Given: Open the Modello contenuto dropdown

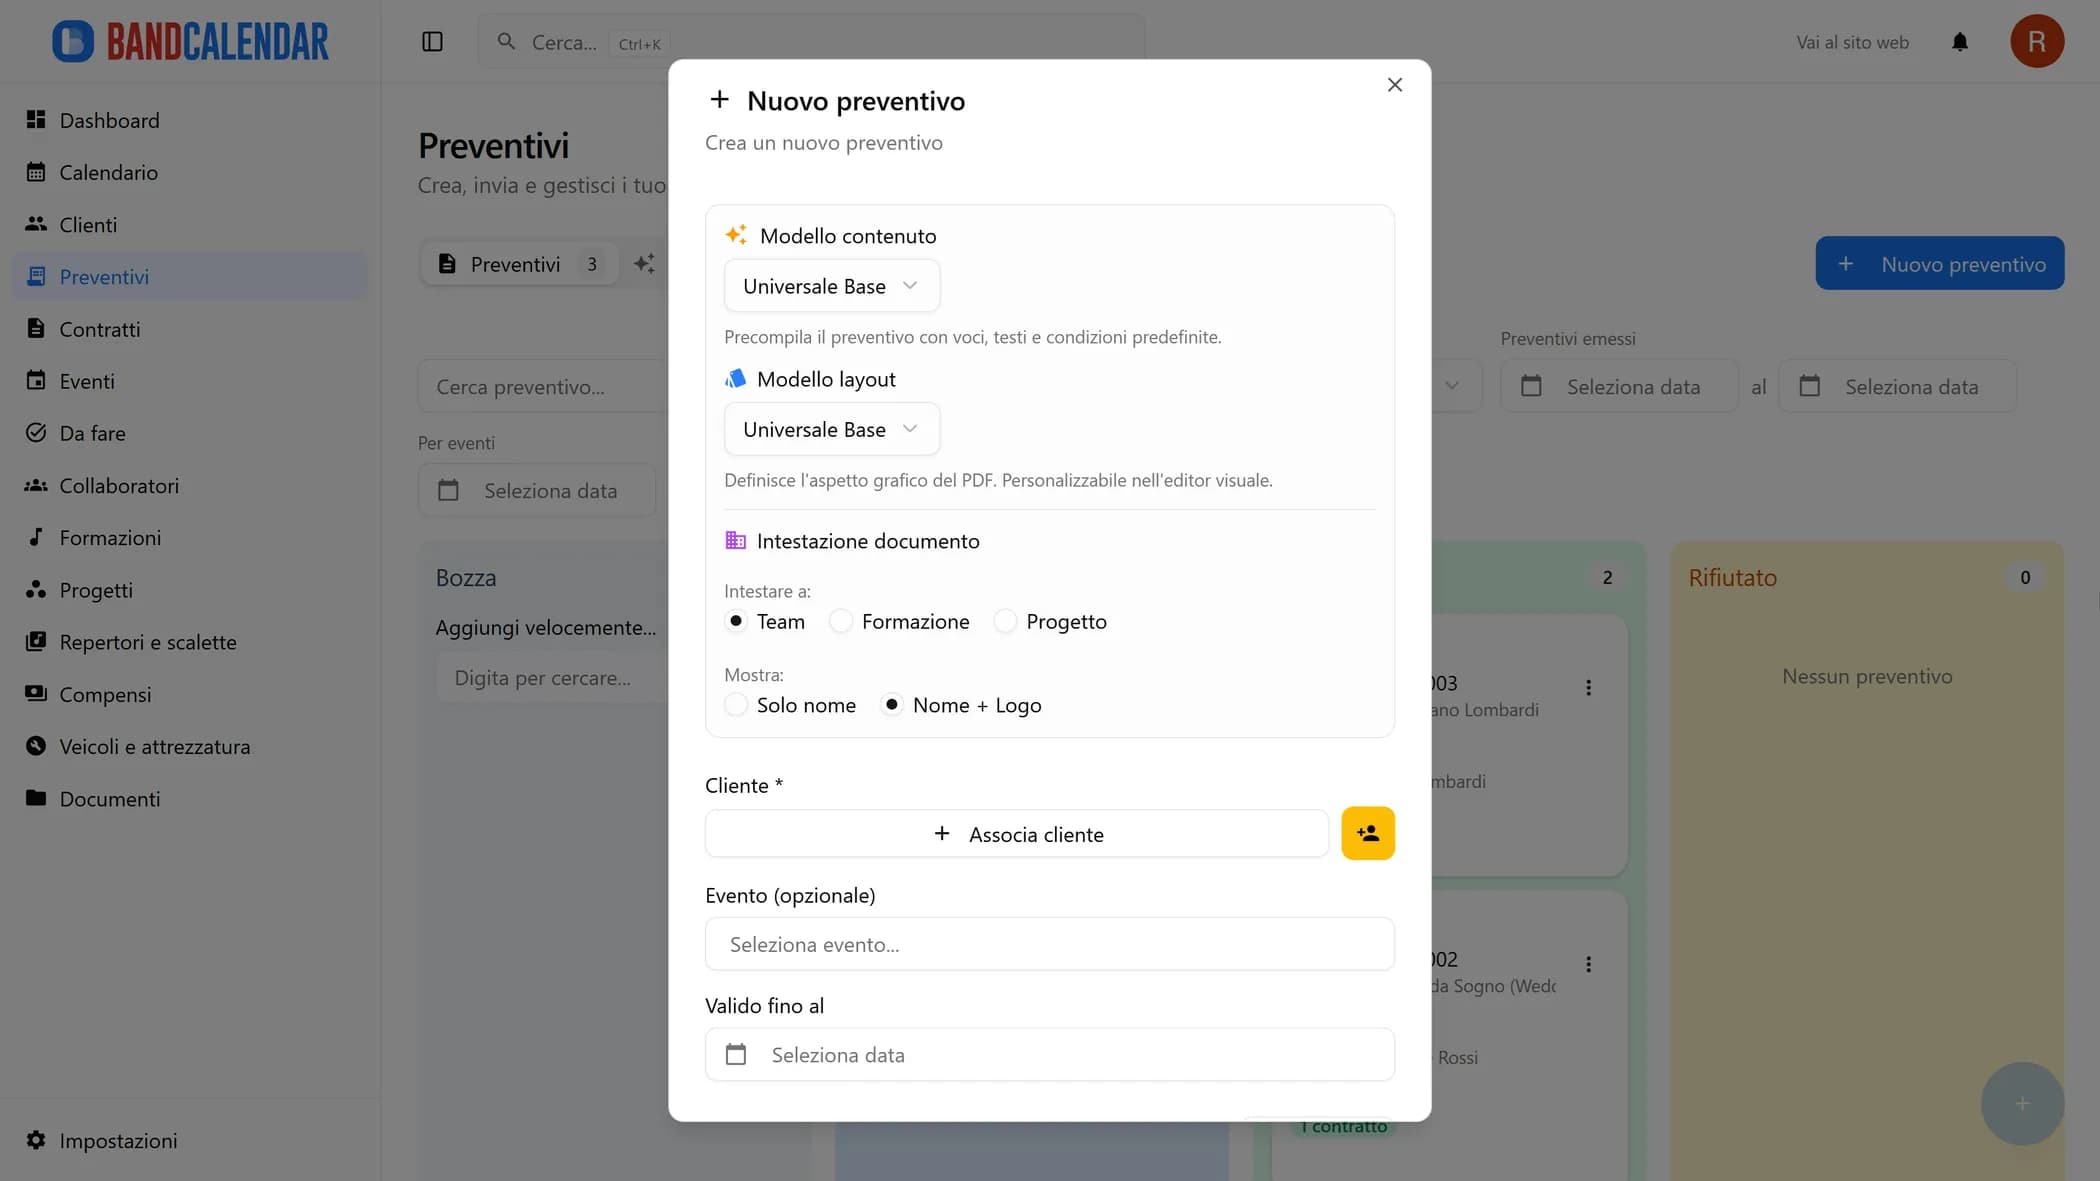Looking at the screenshot, I should [832, 286].
